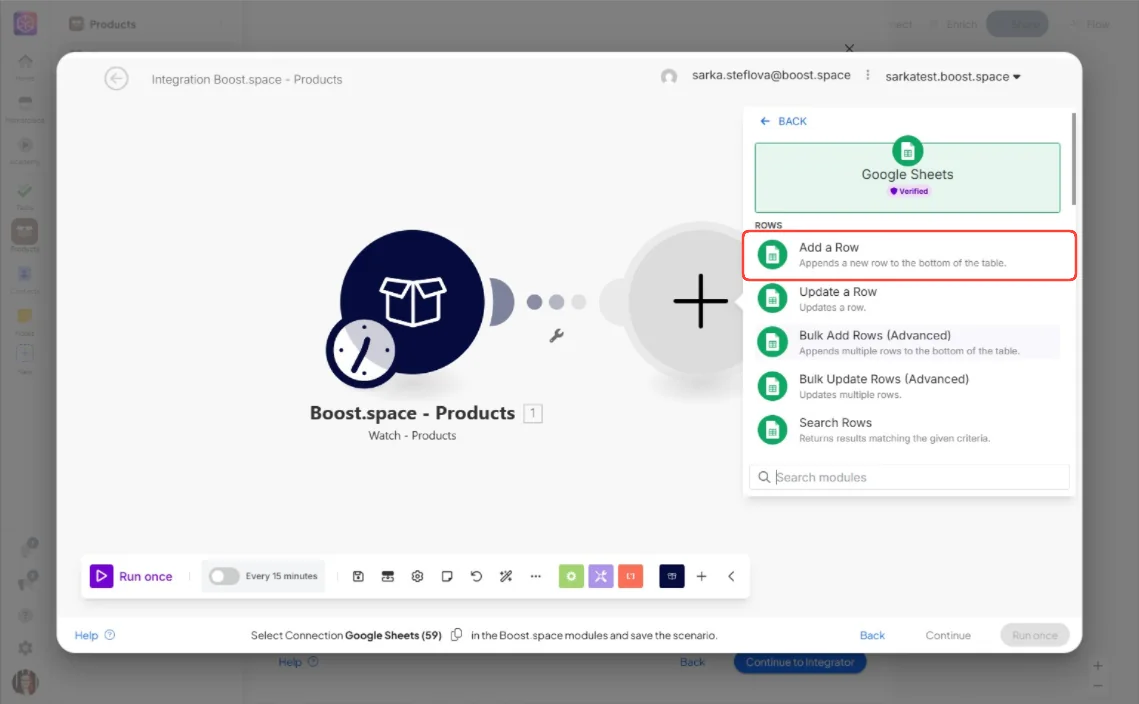Open the green flow control tools icon
This screenshot has height=704, width=1139.
(x=571, y=576)
